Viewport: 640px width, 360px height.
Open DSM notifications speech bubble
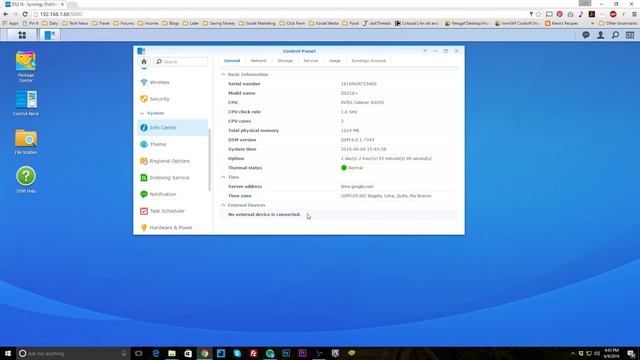coord(586,35)
